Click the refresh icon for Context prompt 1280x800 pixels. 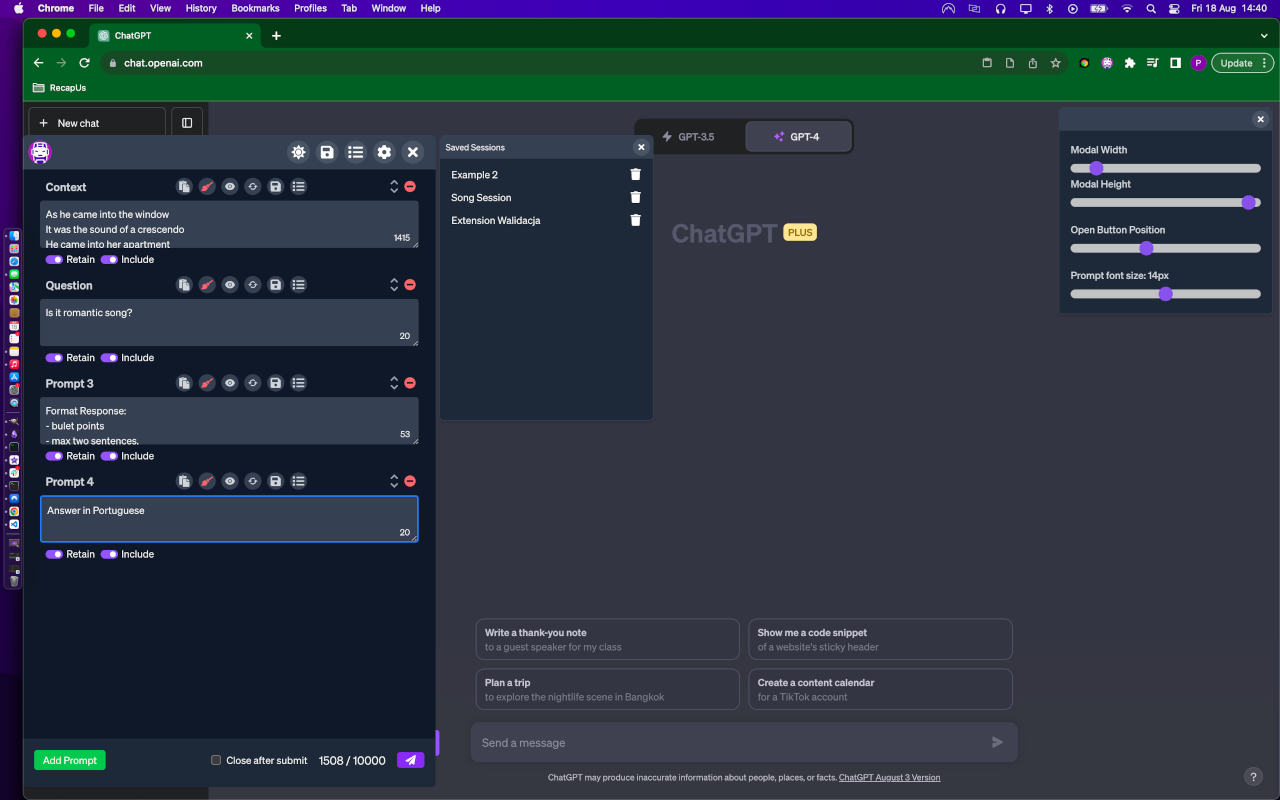253,187
